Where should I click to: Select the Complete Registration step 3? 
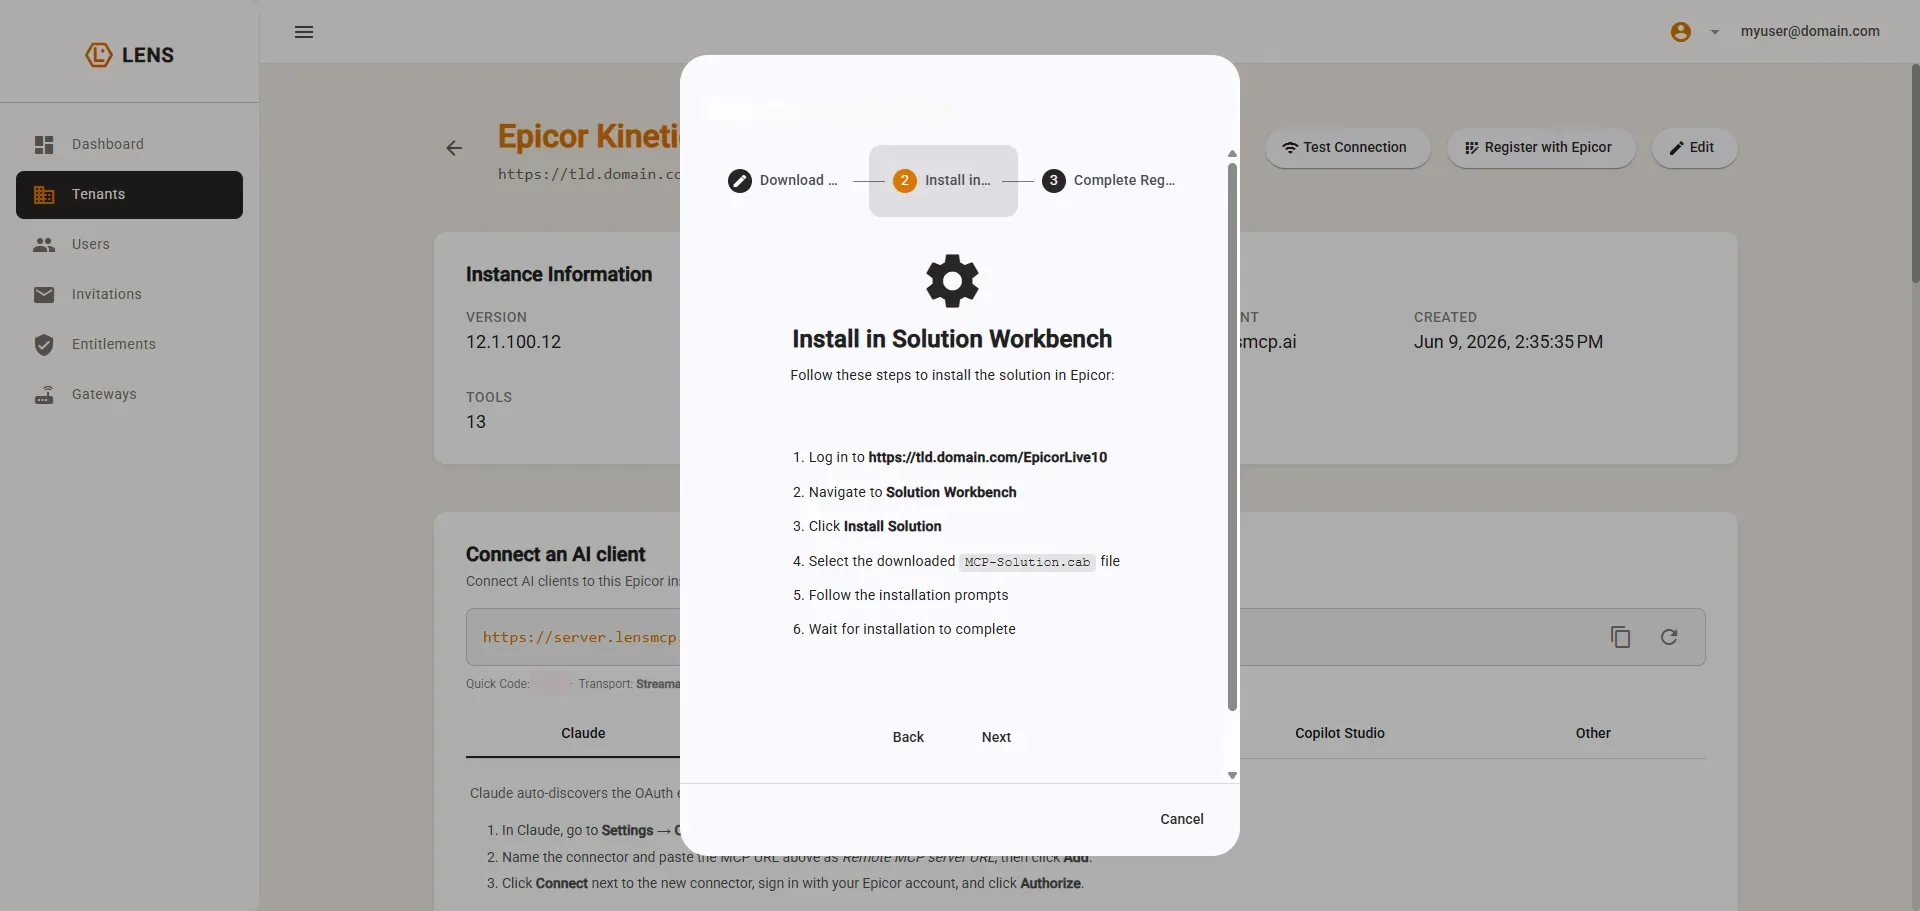pyautogui.click(x=1109, y=181)
